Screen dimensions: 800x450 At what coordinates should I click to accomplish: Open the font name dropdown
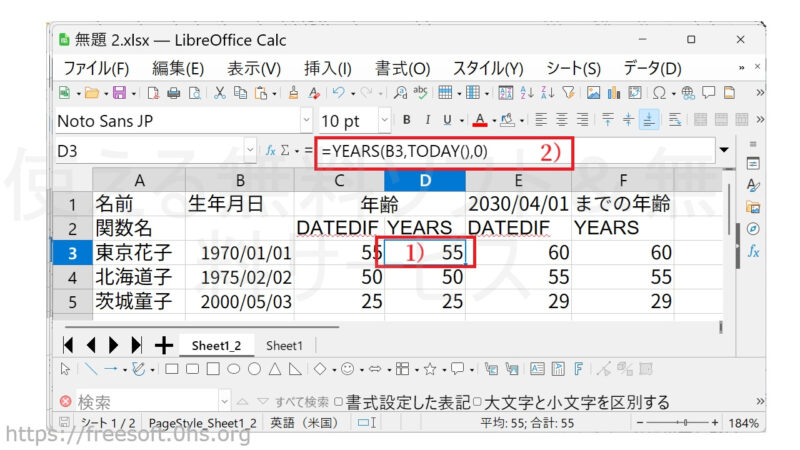(305, 121)
